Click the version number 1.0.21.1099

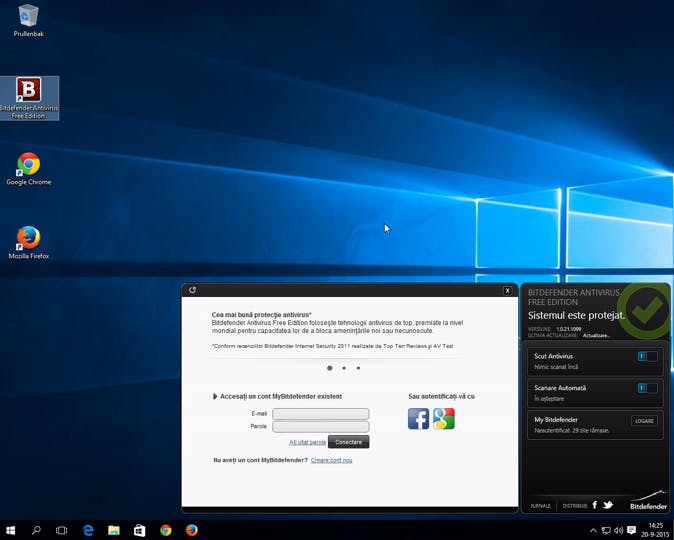(569, 329)
